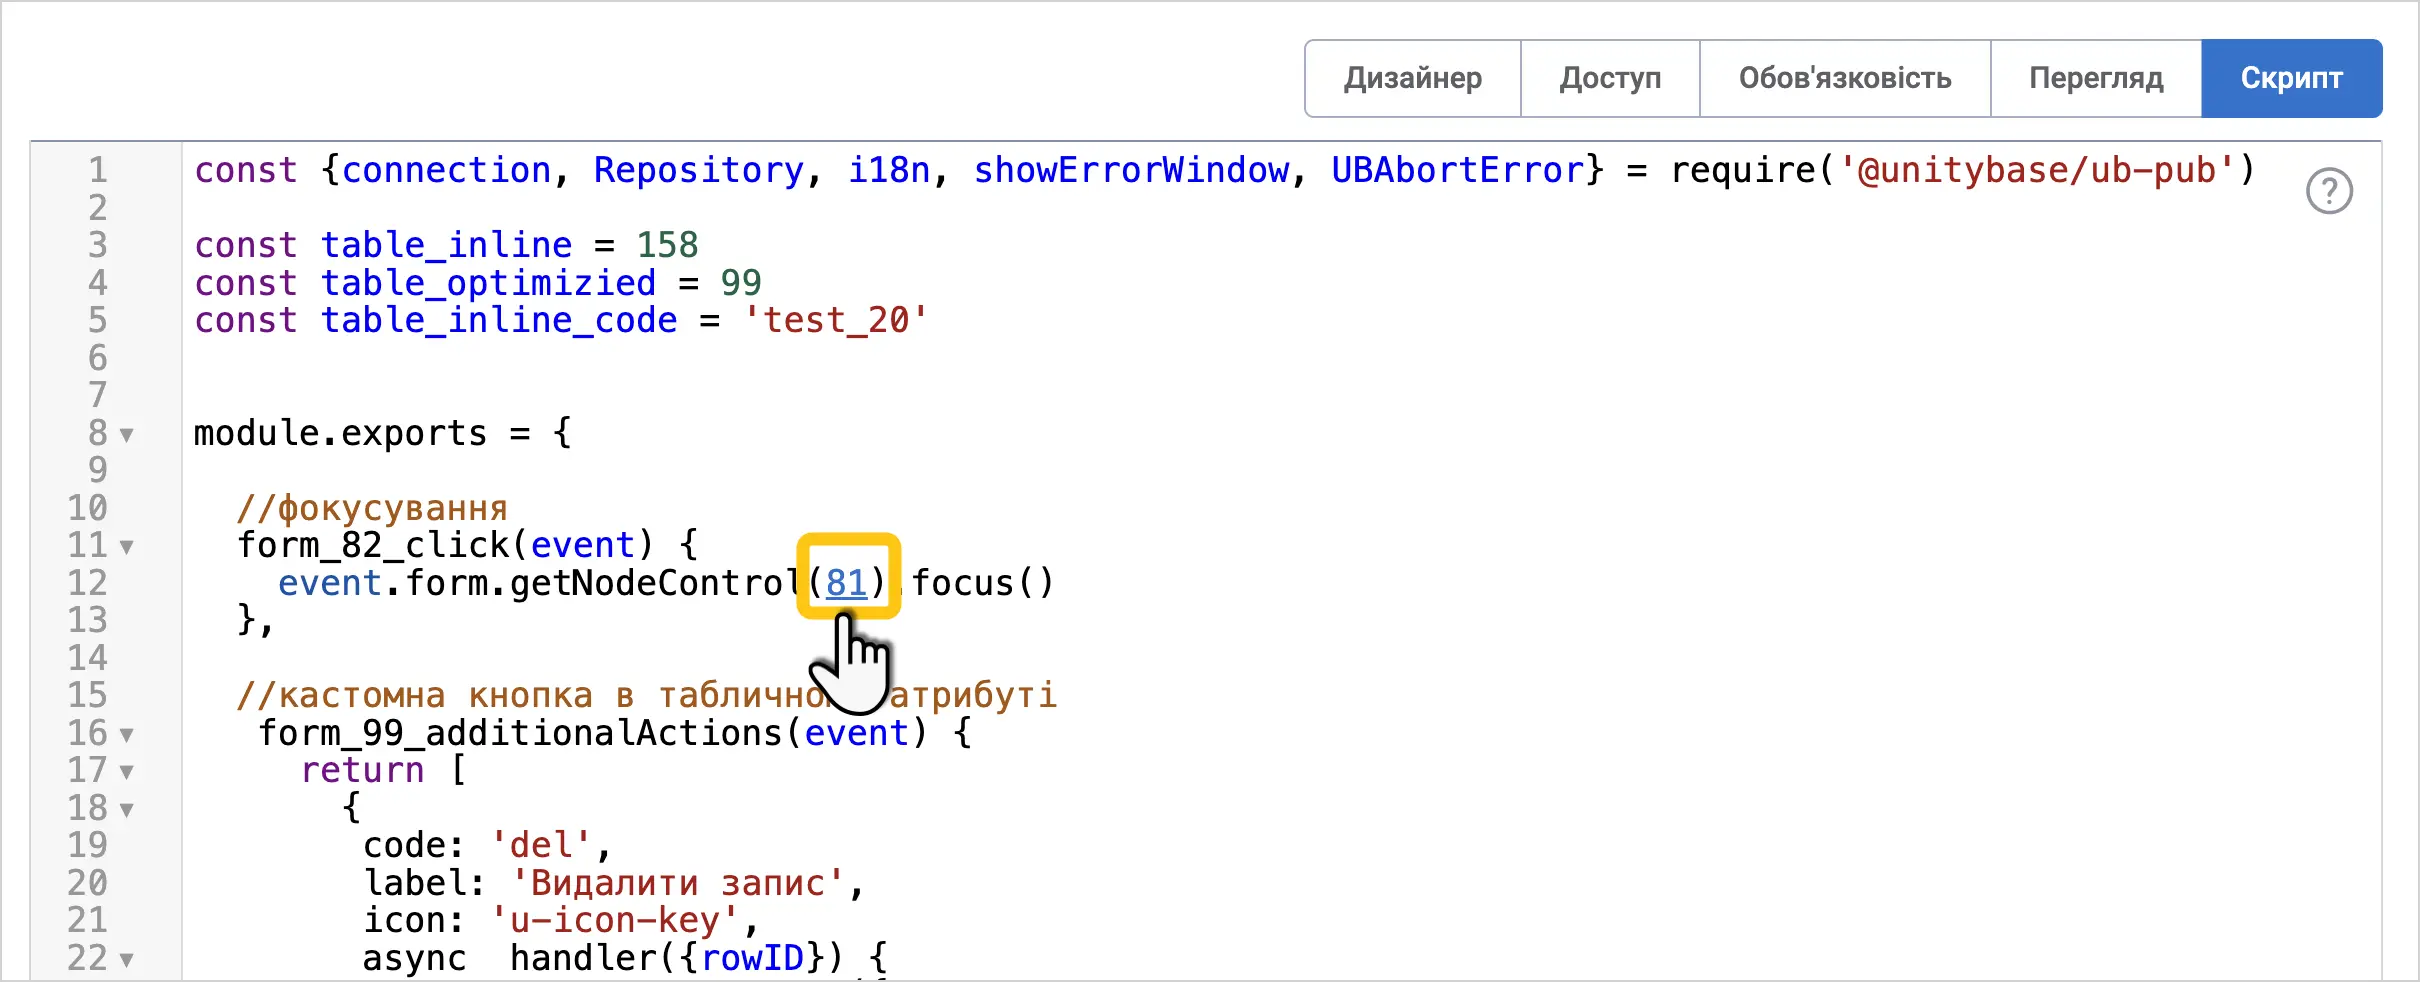Click the return keyword on line 17
2420x982 pixels.
tap(362, 770)
